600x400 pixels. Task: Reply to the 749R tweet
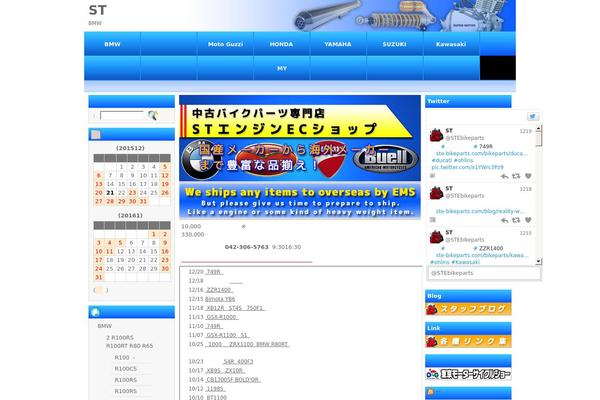pos(504,176)
